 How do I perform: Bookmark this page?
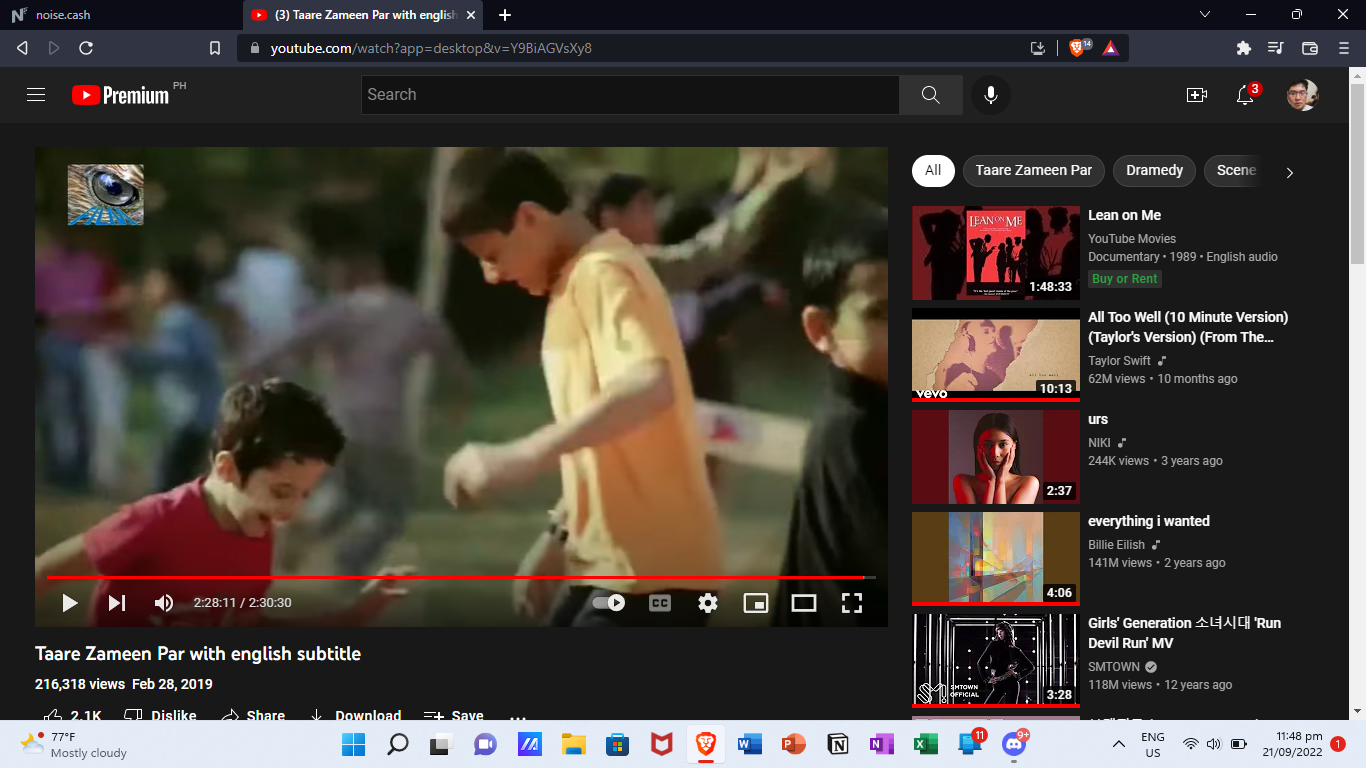[215, 48]
